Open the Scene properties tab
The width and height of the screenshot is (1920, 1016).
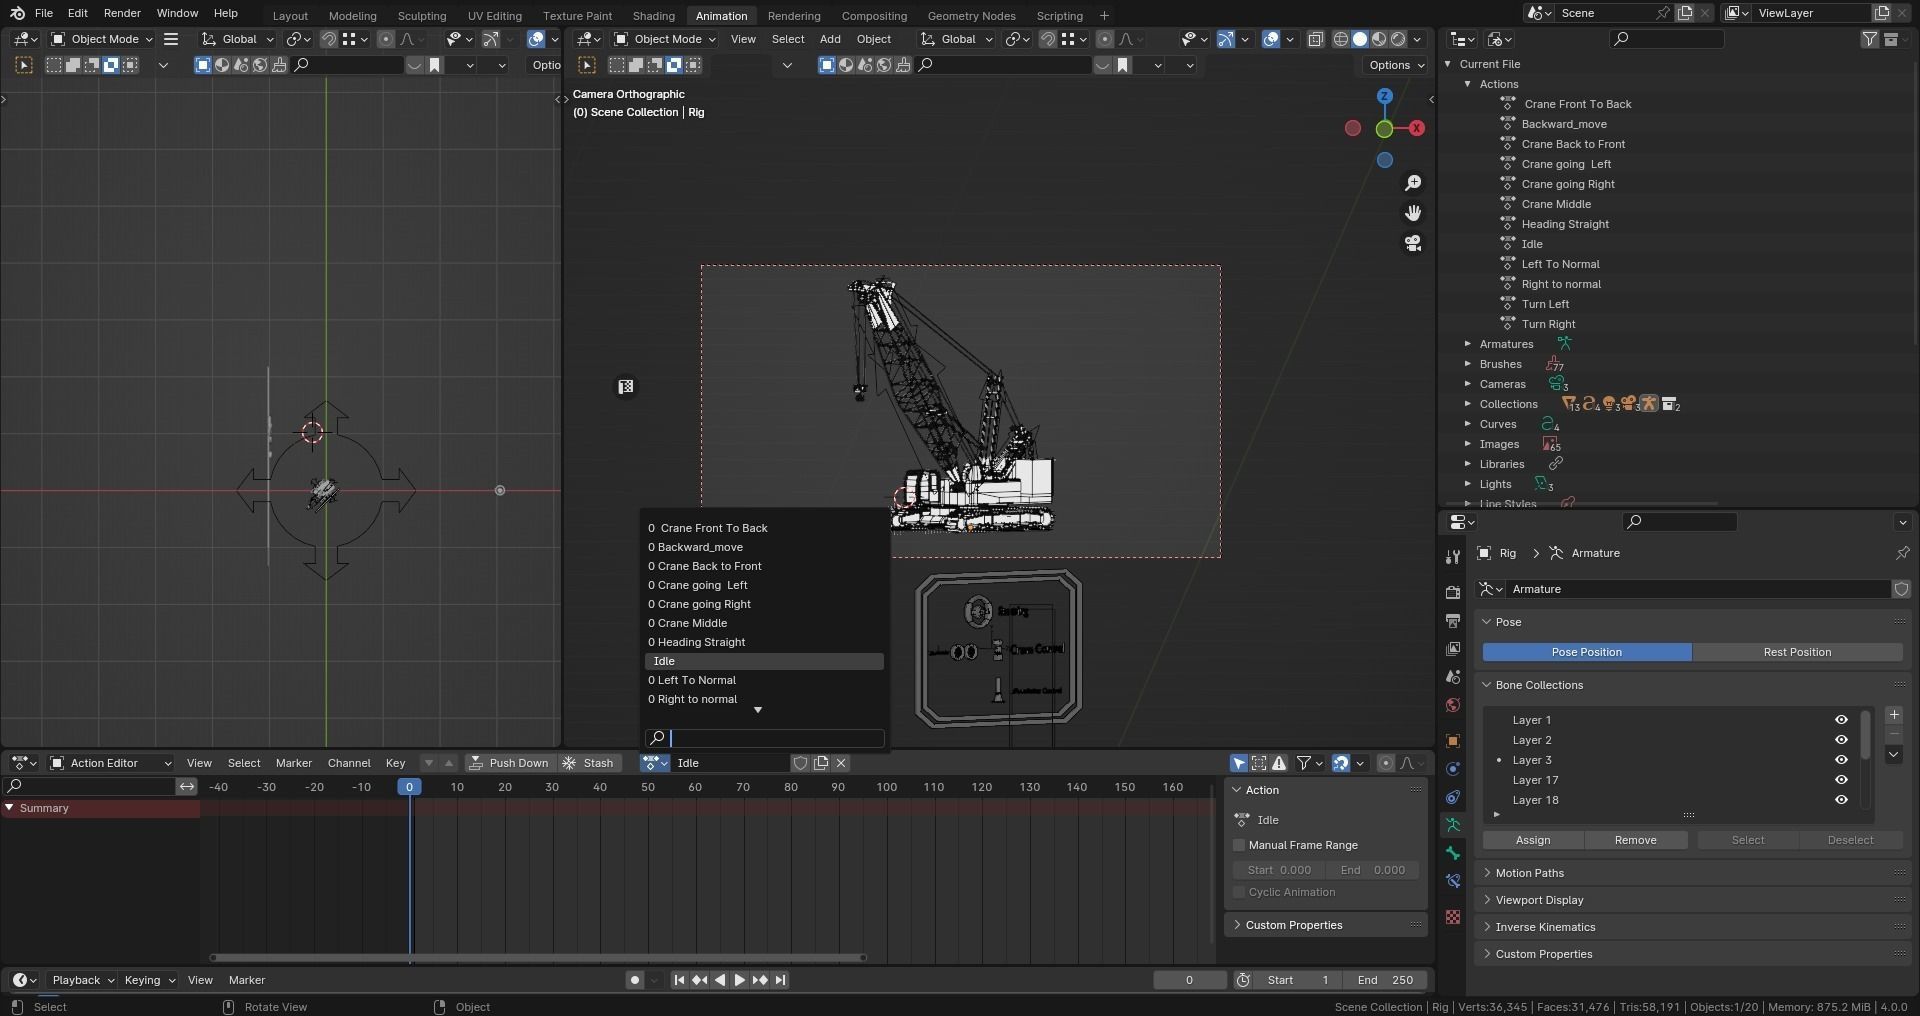pos(1453,677)
